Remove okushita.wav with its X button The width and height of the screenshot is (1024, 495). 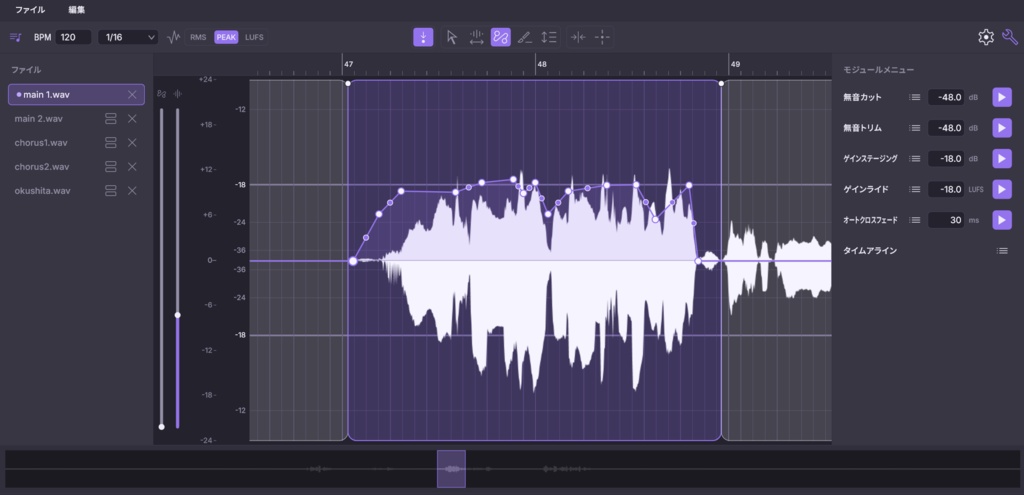click(132, 191)
